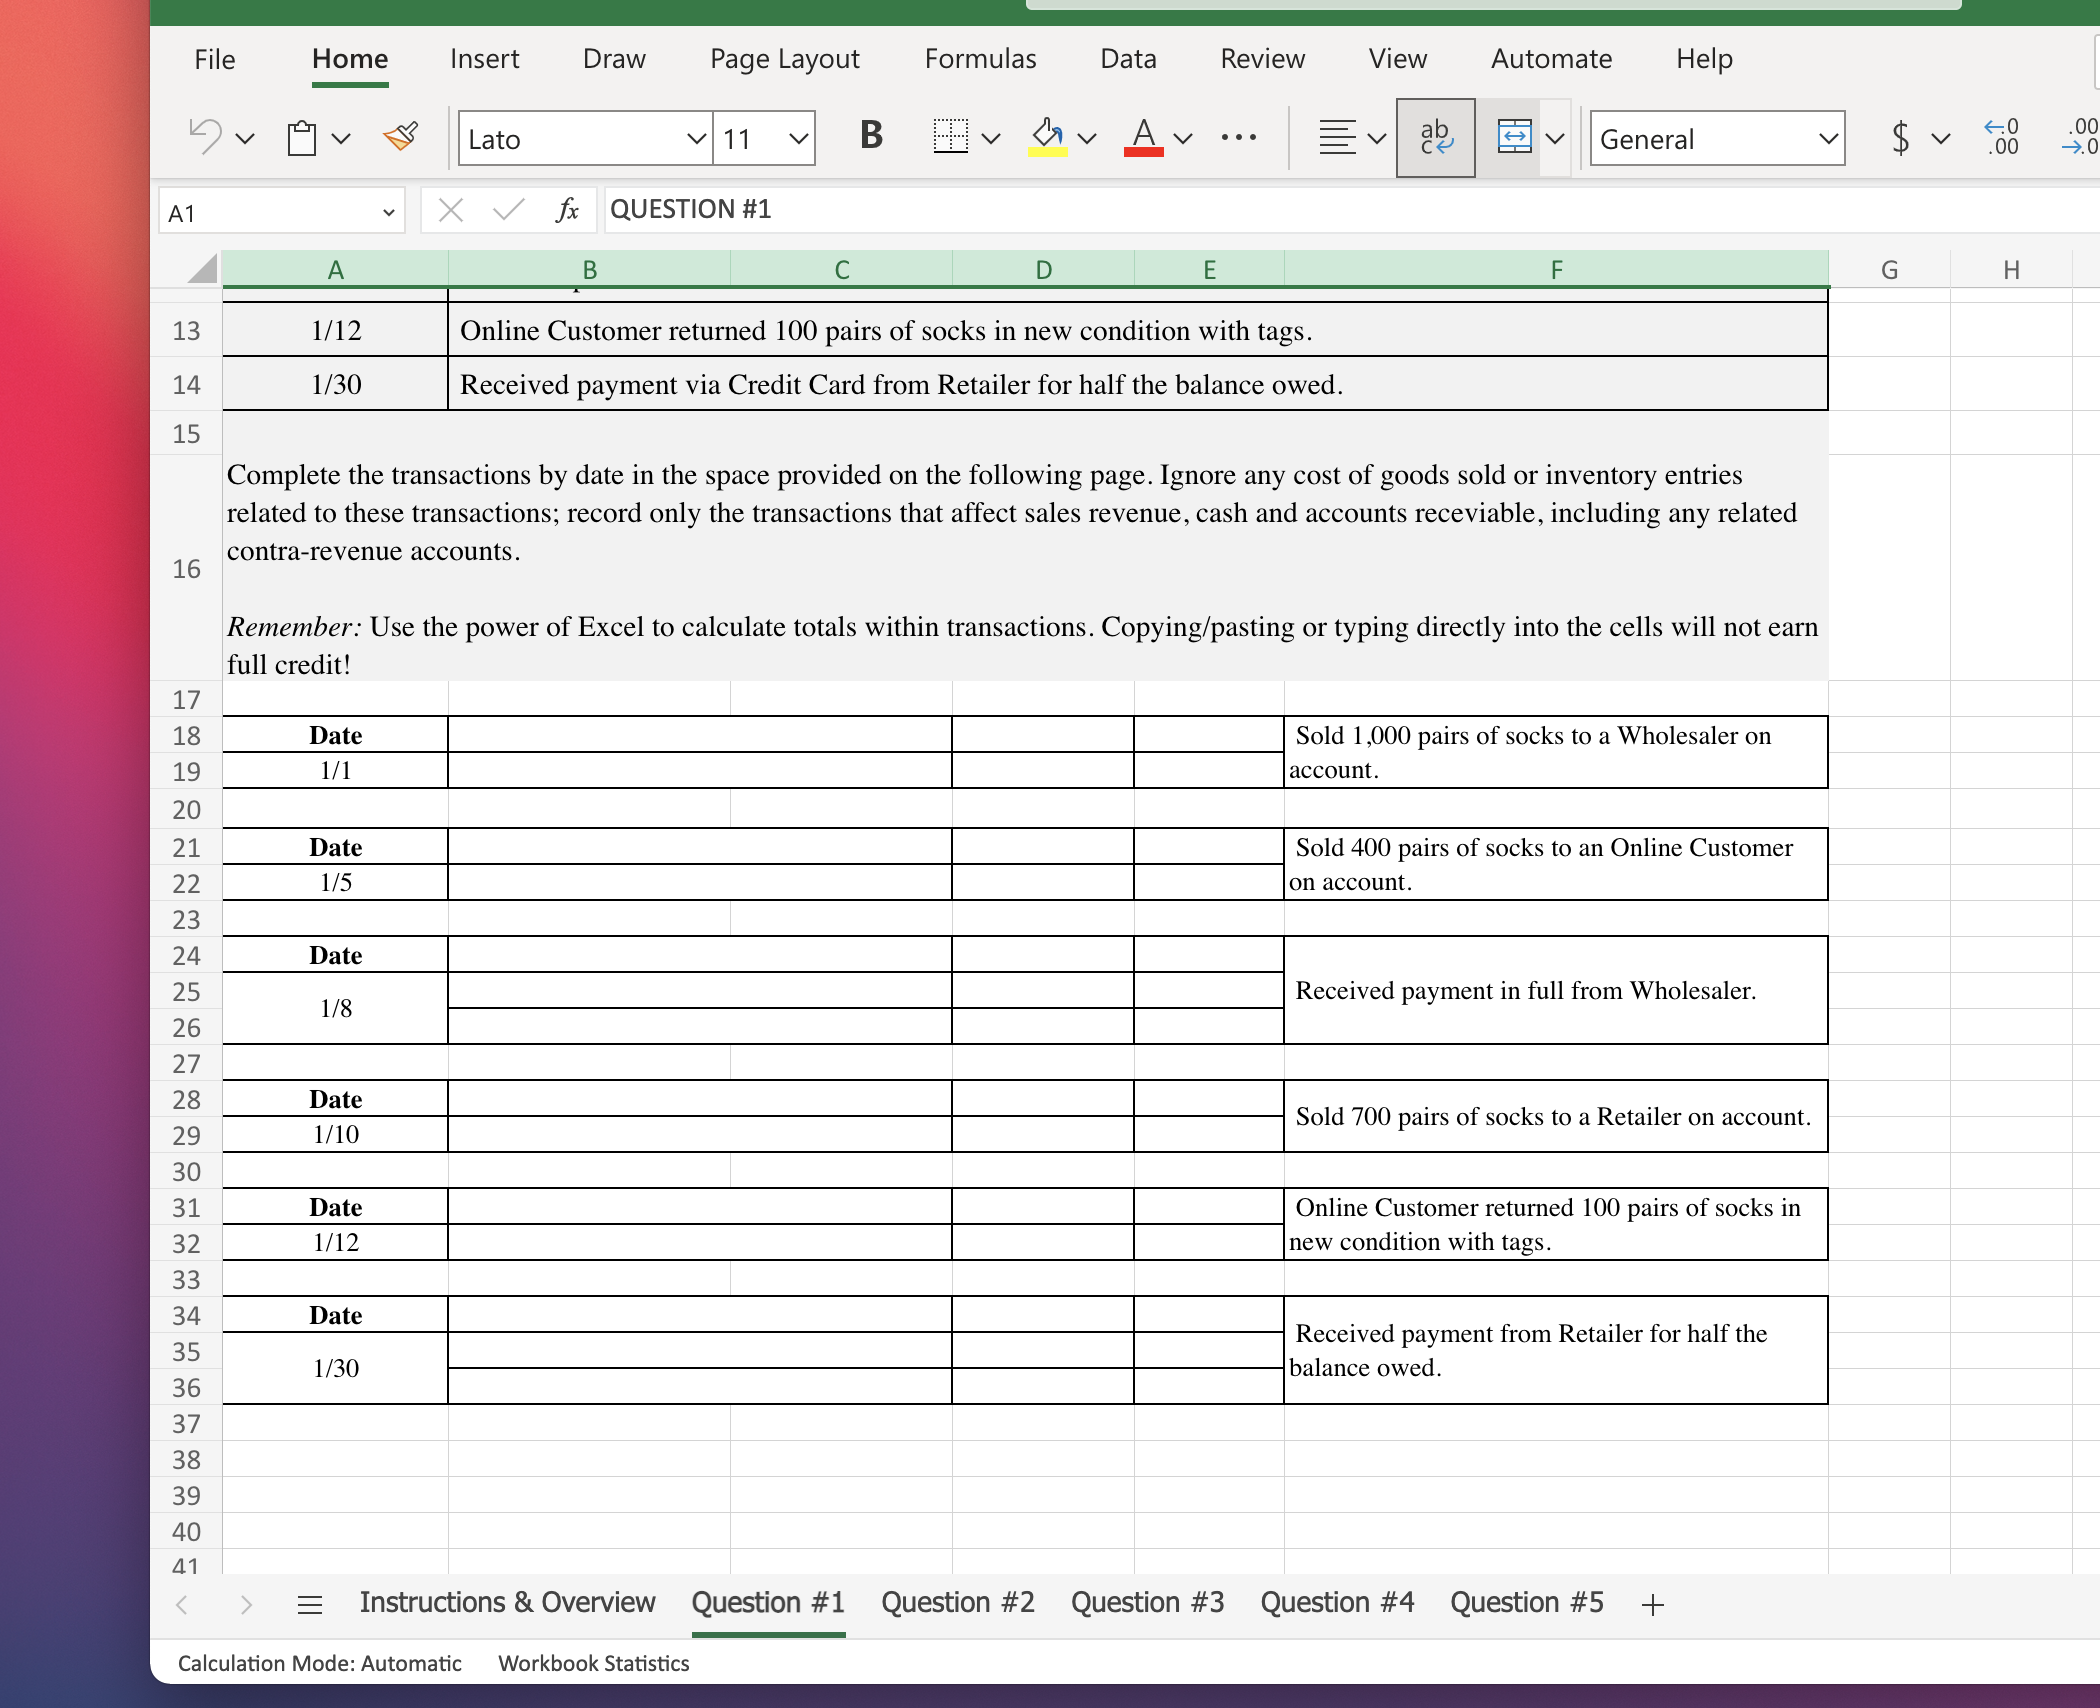Click the Decrease Decimal icon
The image size is (2100, 1708).
[2080, 137]
